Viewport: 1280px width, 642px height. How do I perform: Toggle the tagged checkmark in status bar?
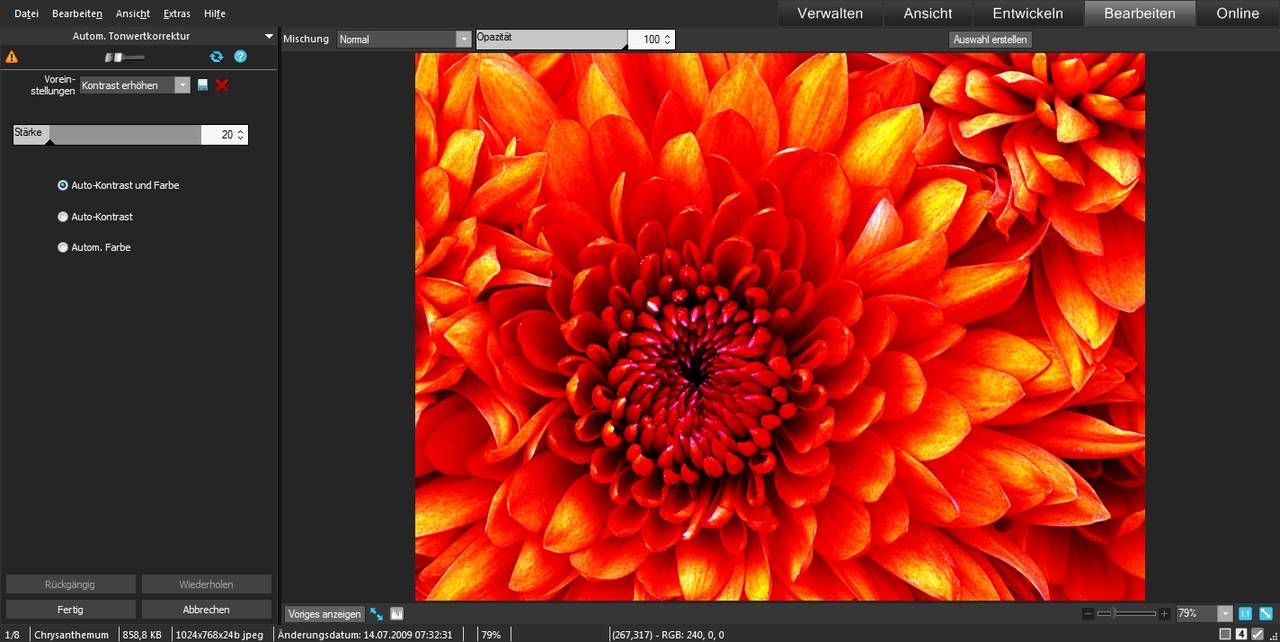(x=1258, y=634)
